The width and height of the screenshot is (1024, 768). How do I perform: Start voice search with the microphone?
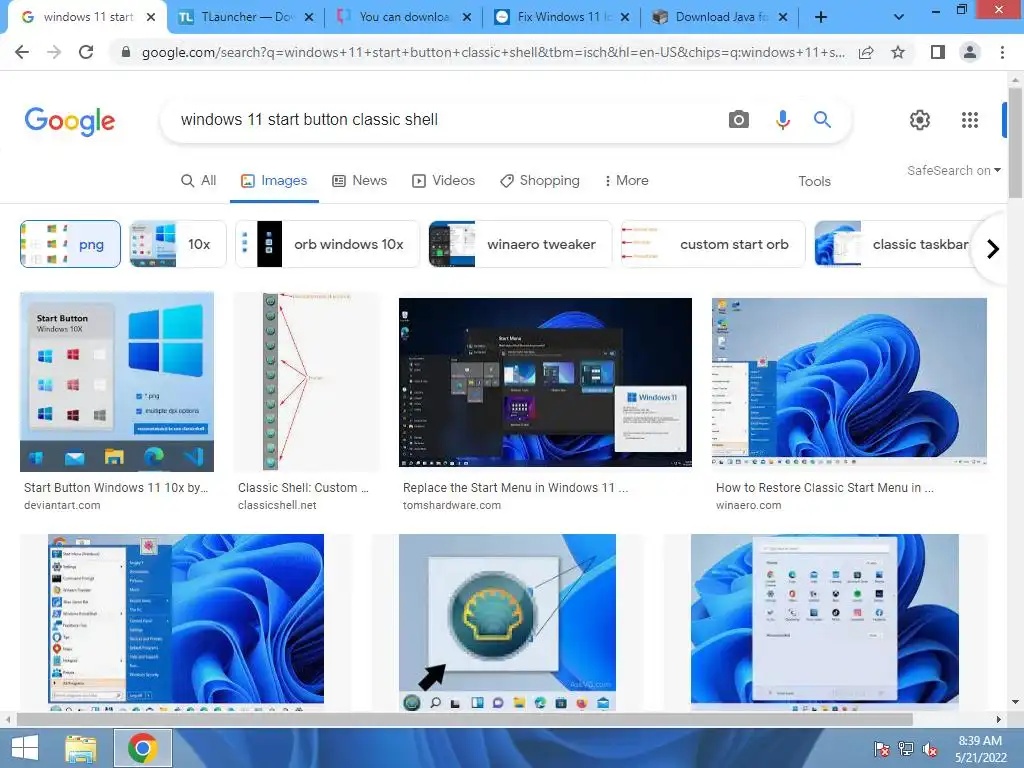click(782, 120)
